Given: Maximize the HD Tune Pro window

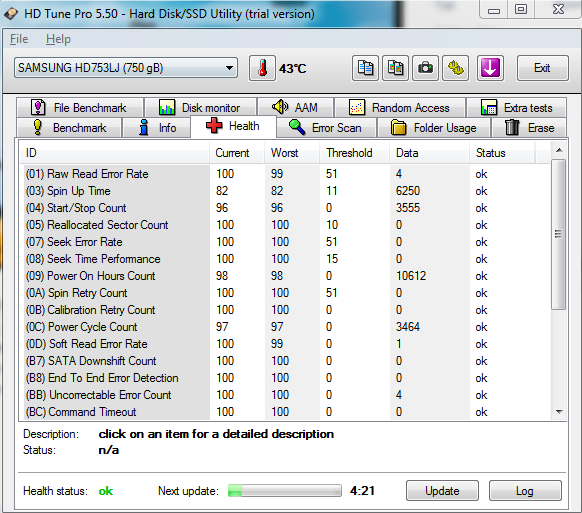Looking at the screenshot, I should click(521, 10).
